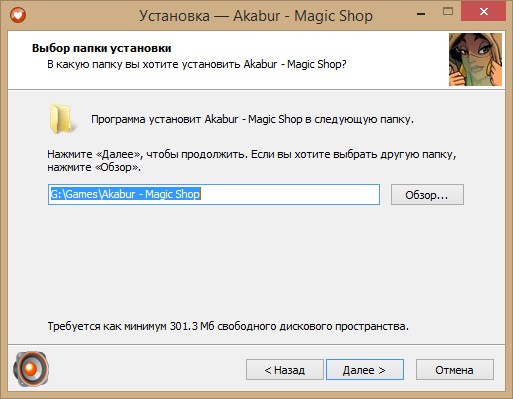Click the text Требуется как минимум 301.3 Мб

[x=131, y=326]
